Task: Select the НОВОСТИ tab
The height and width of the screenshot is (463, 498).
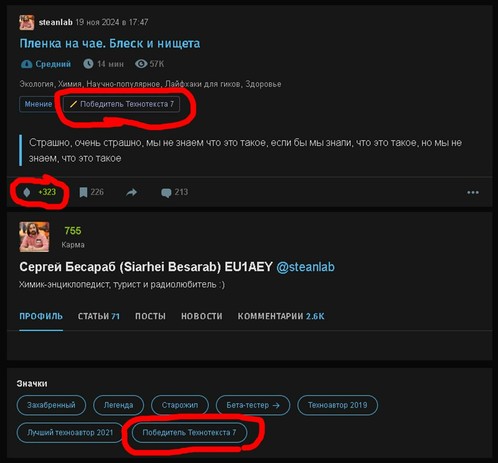Action: [x=202, y=316]
